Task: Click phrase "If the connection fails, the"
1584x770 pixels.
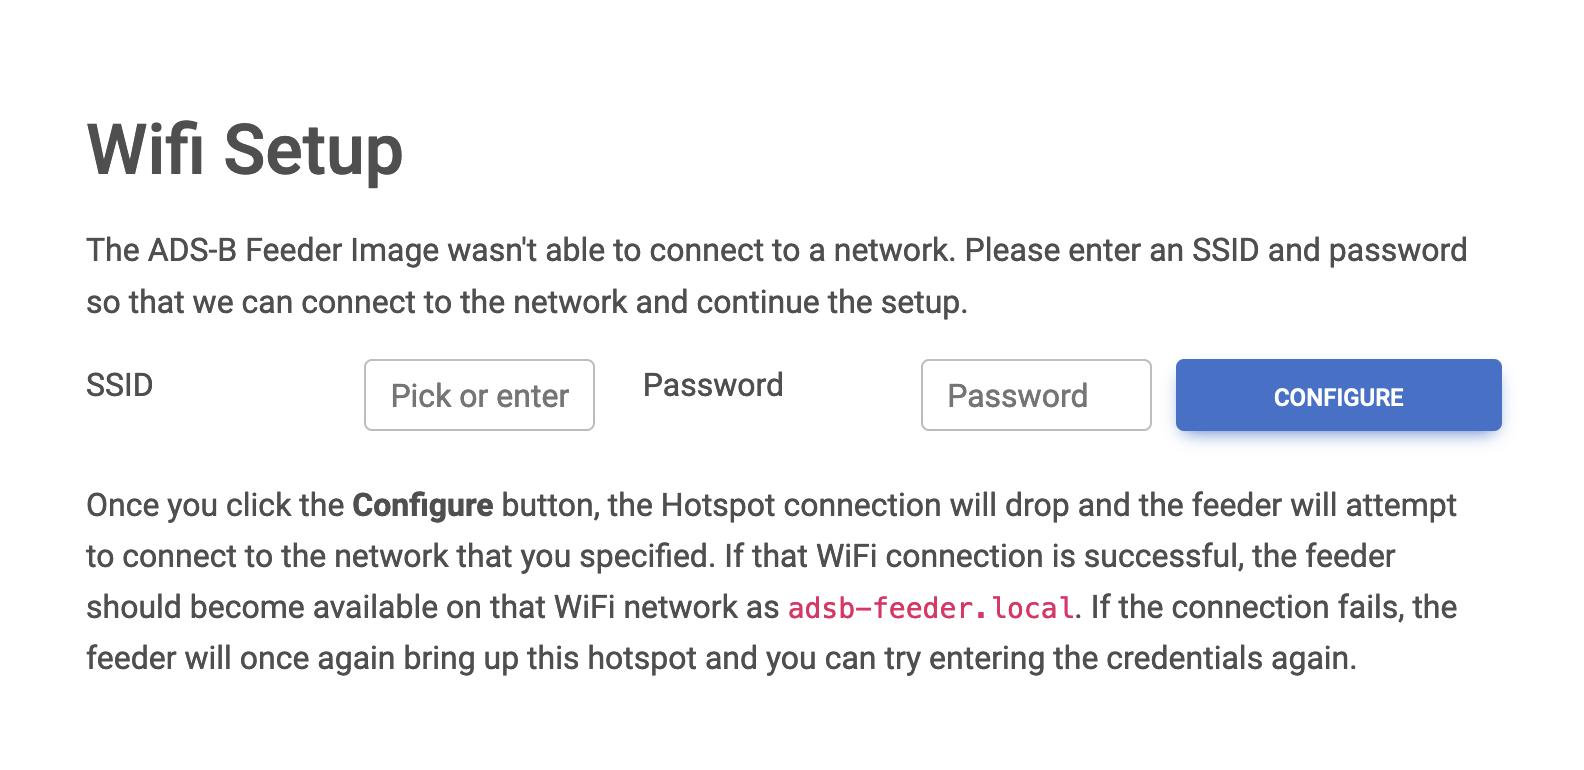Action: point(1274,607)
